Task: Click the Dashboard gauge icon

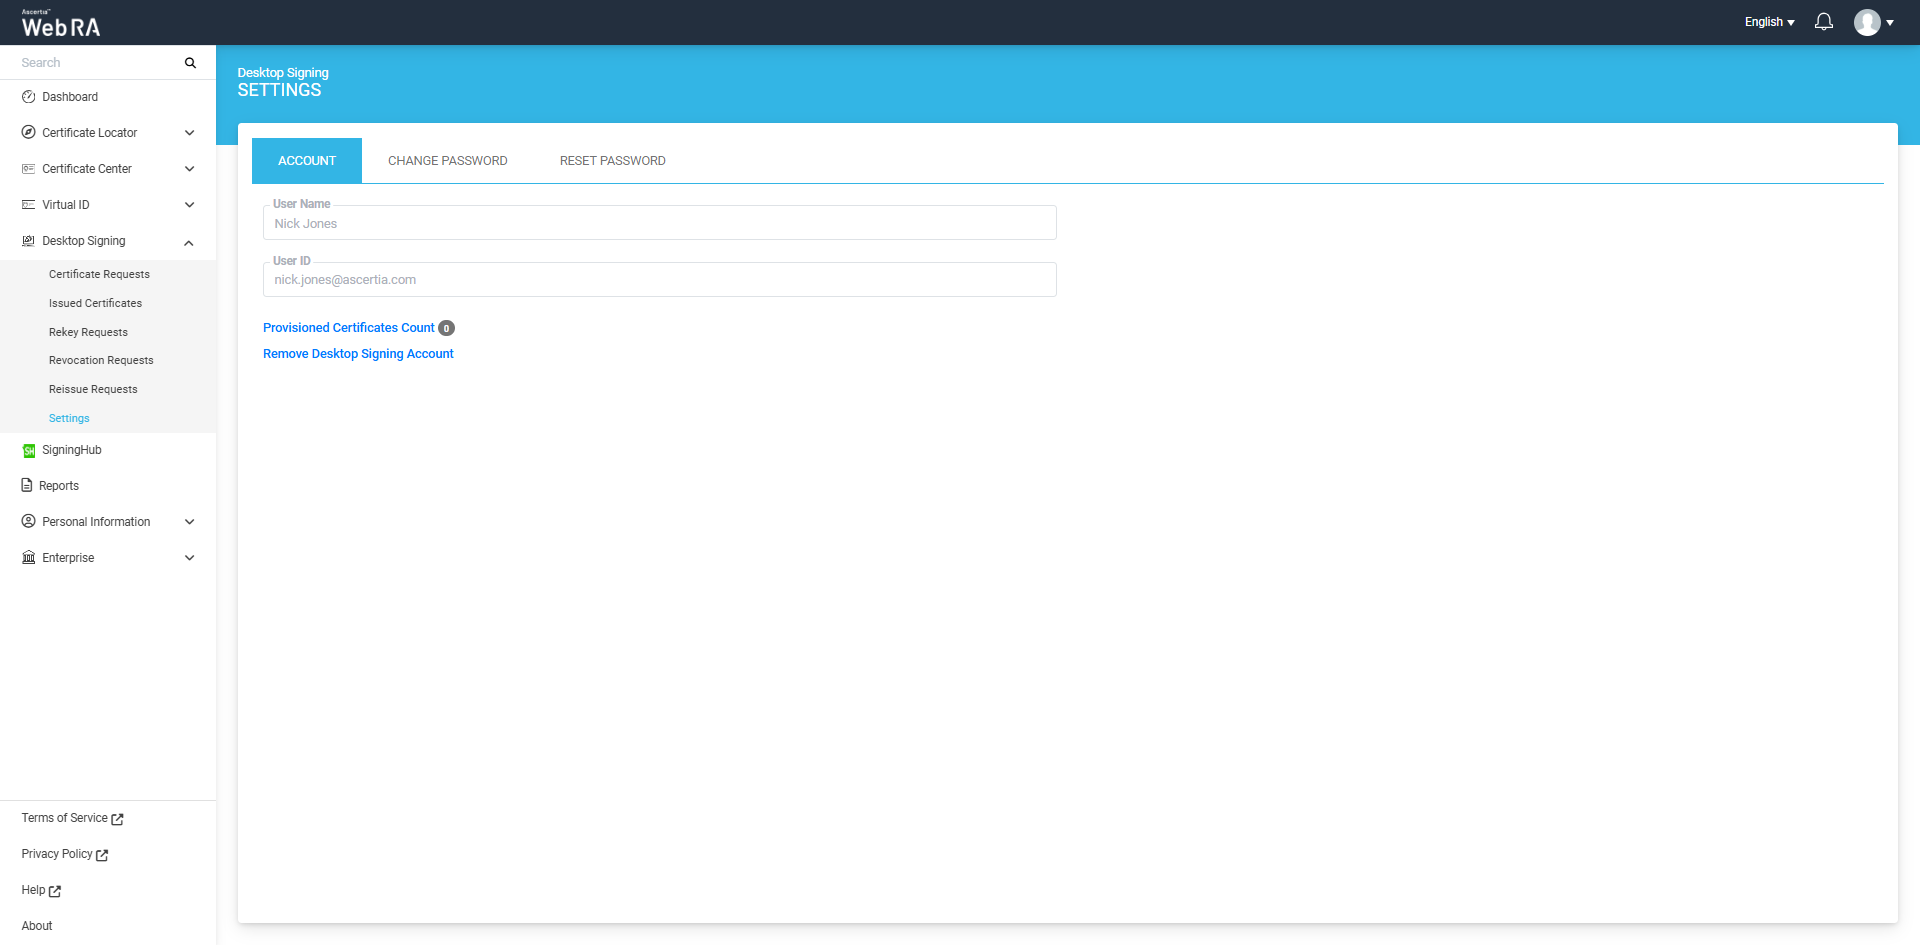Action: [29, 97]
